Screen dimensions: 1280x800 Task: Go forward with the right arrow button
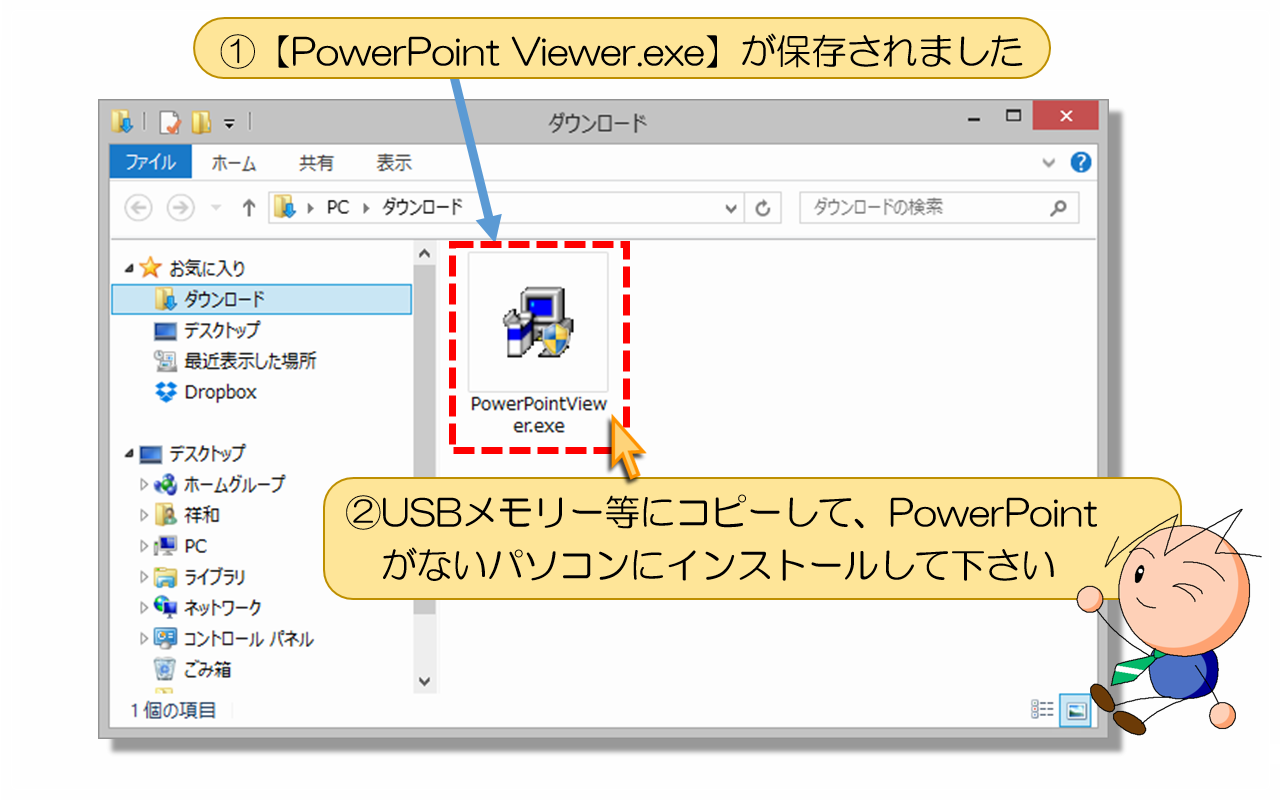click(180, 208)
